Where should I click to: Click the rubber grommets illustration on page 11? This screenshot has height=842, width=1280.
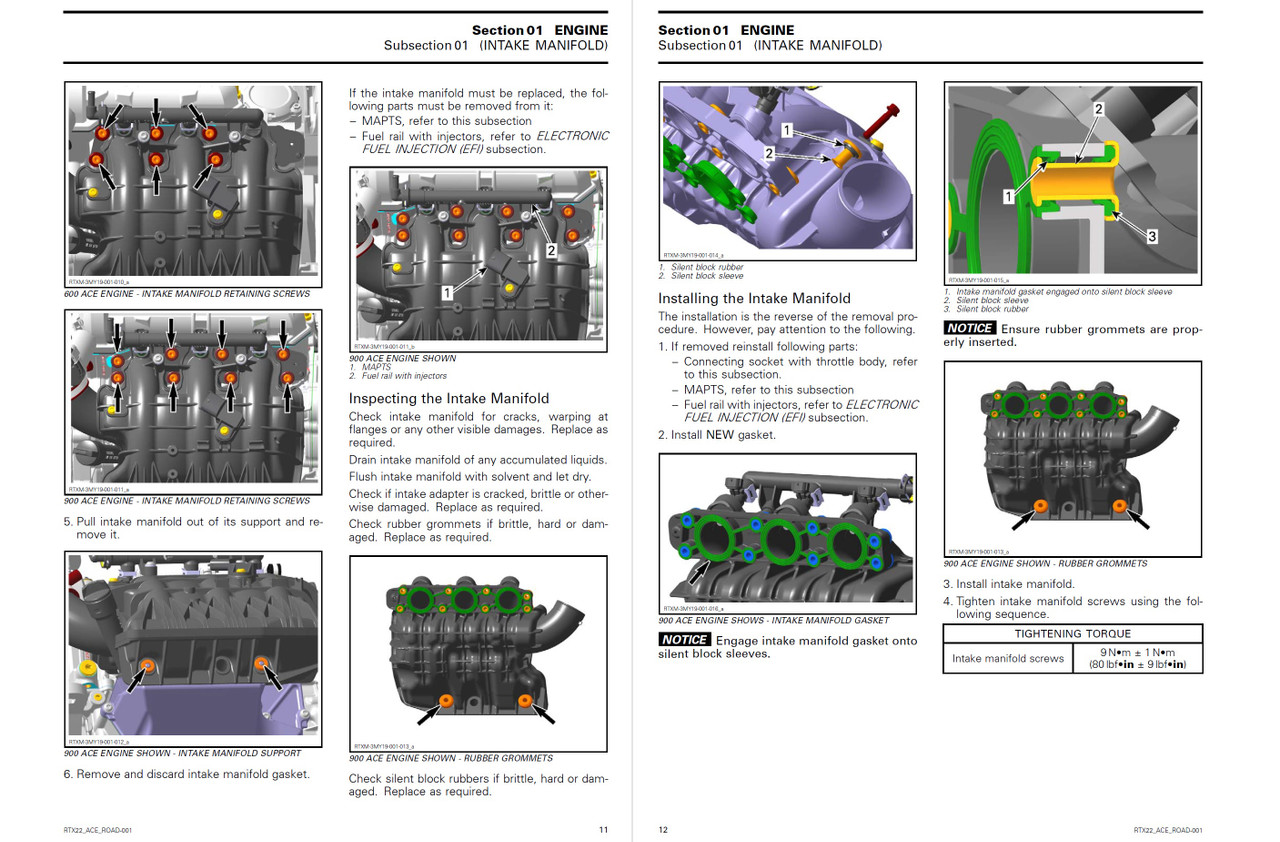pos(478,654)
